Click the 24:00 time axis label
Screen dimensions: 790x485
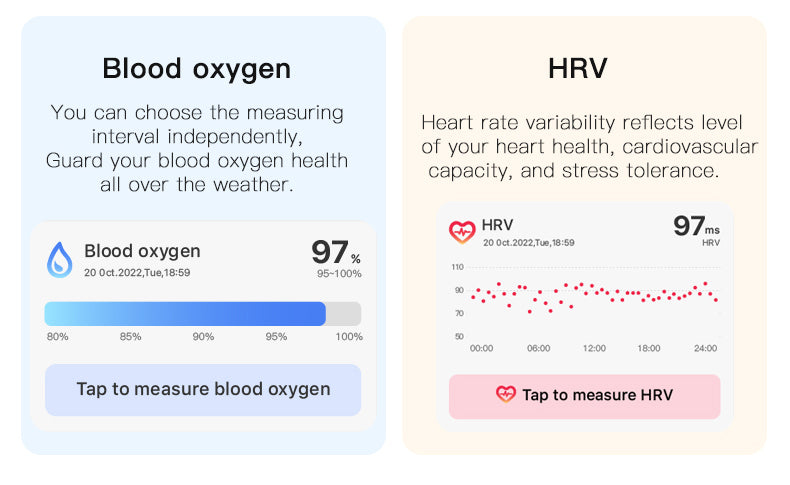[705, 348]
